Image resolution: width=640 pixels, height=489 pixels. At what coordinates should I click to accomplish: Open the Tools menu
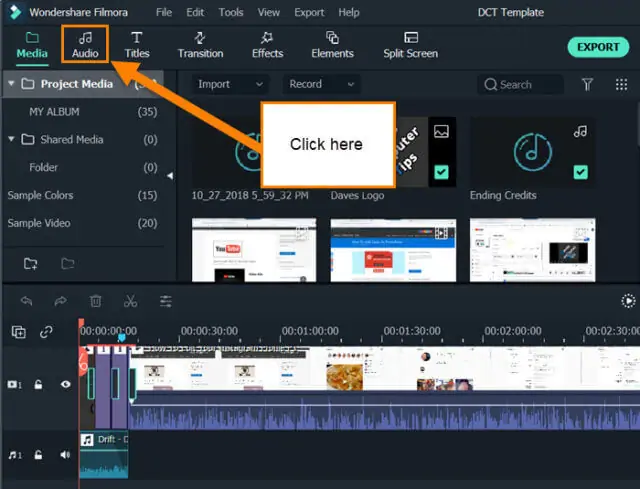pos(231,12)
